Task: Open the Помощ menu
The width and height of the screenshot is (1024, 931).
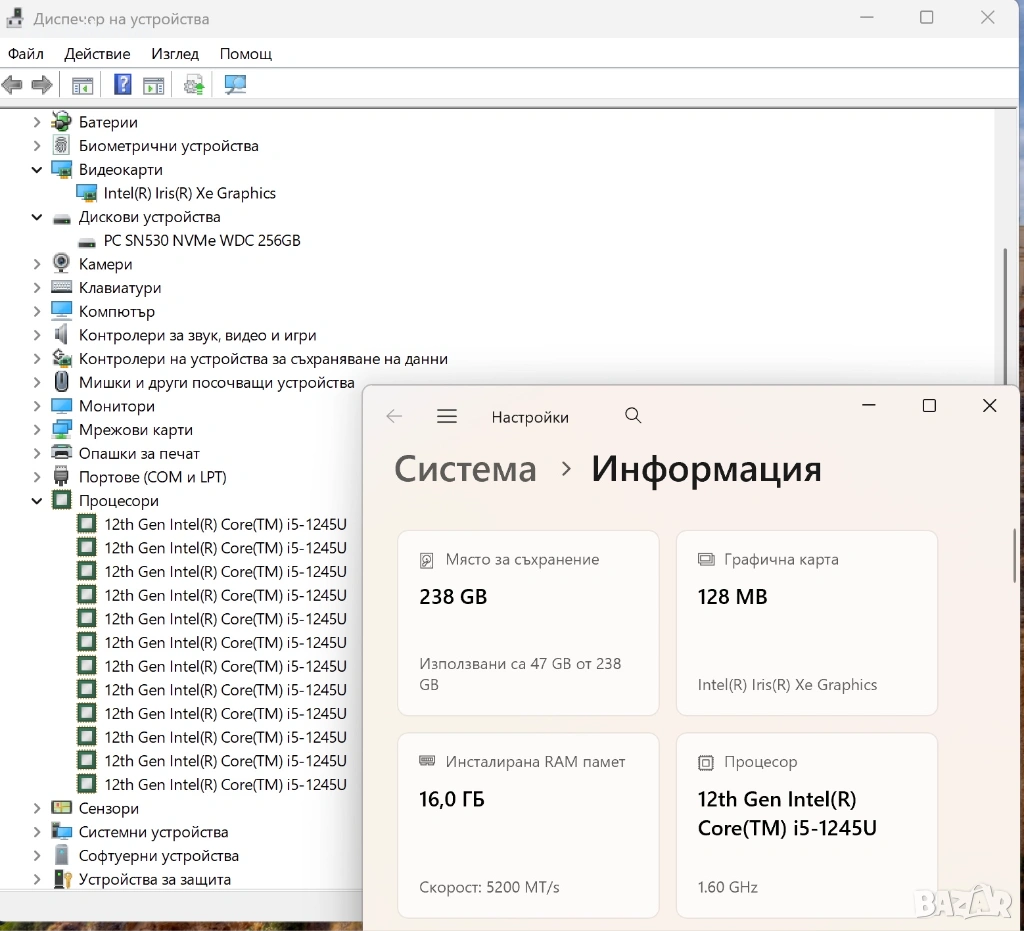Action: pos(245,54)
